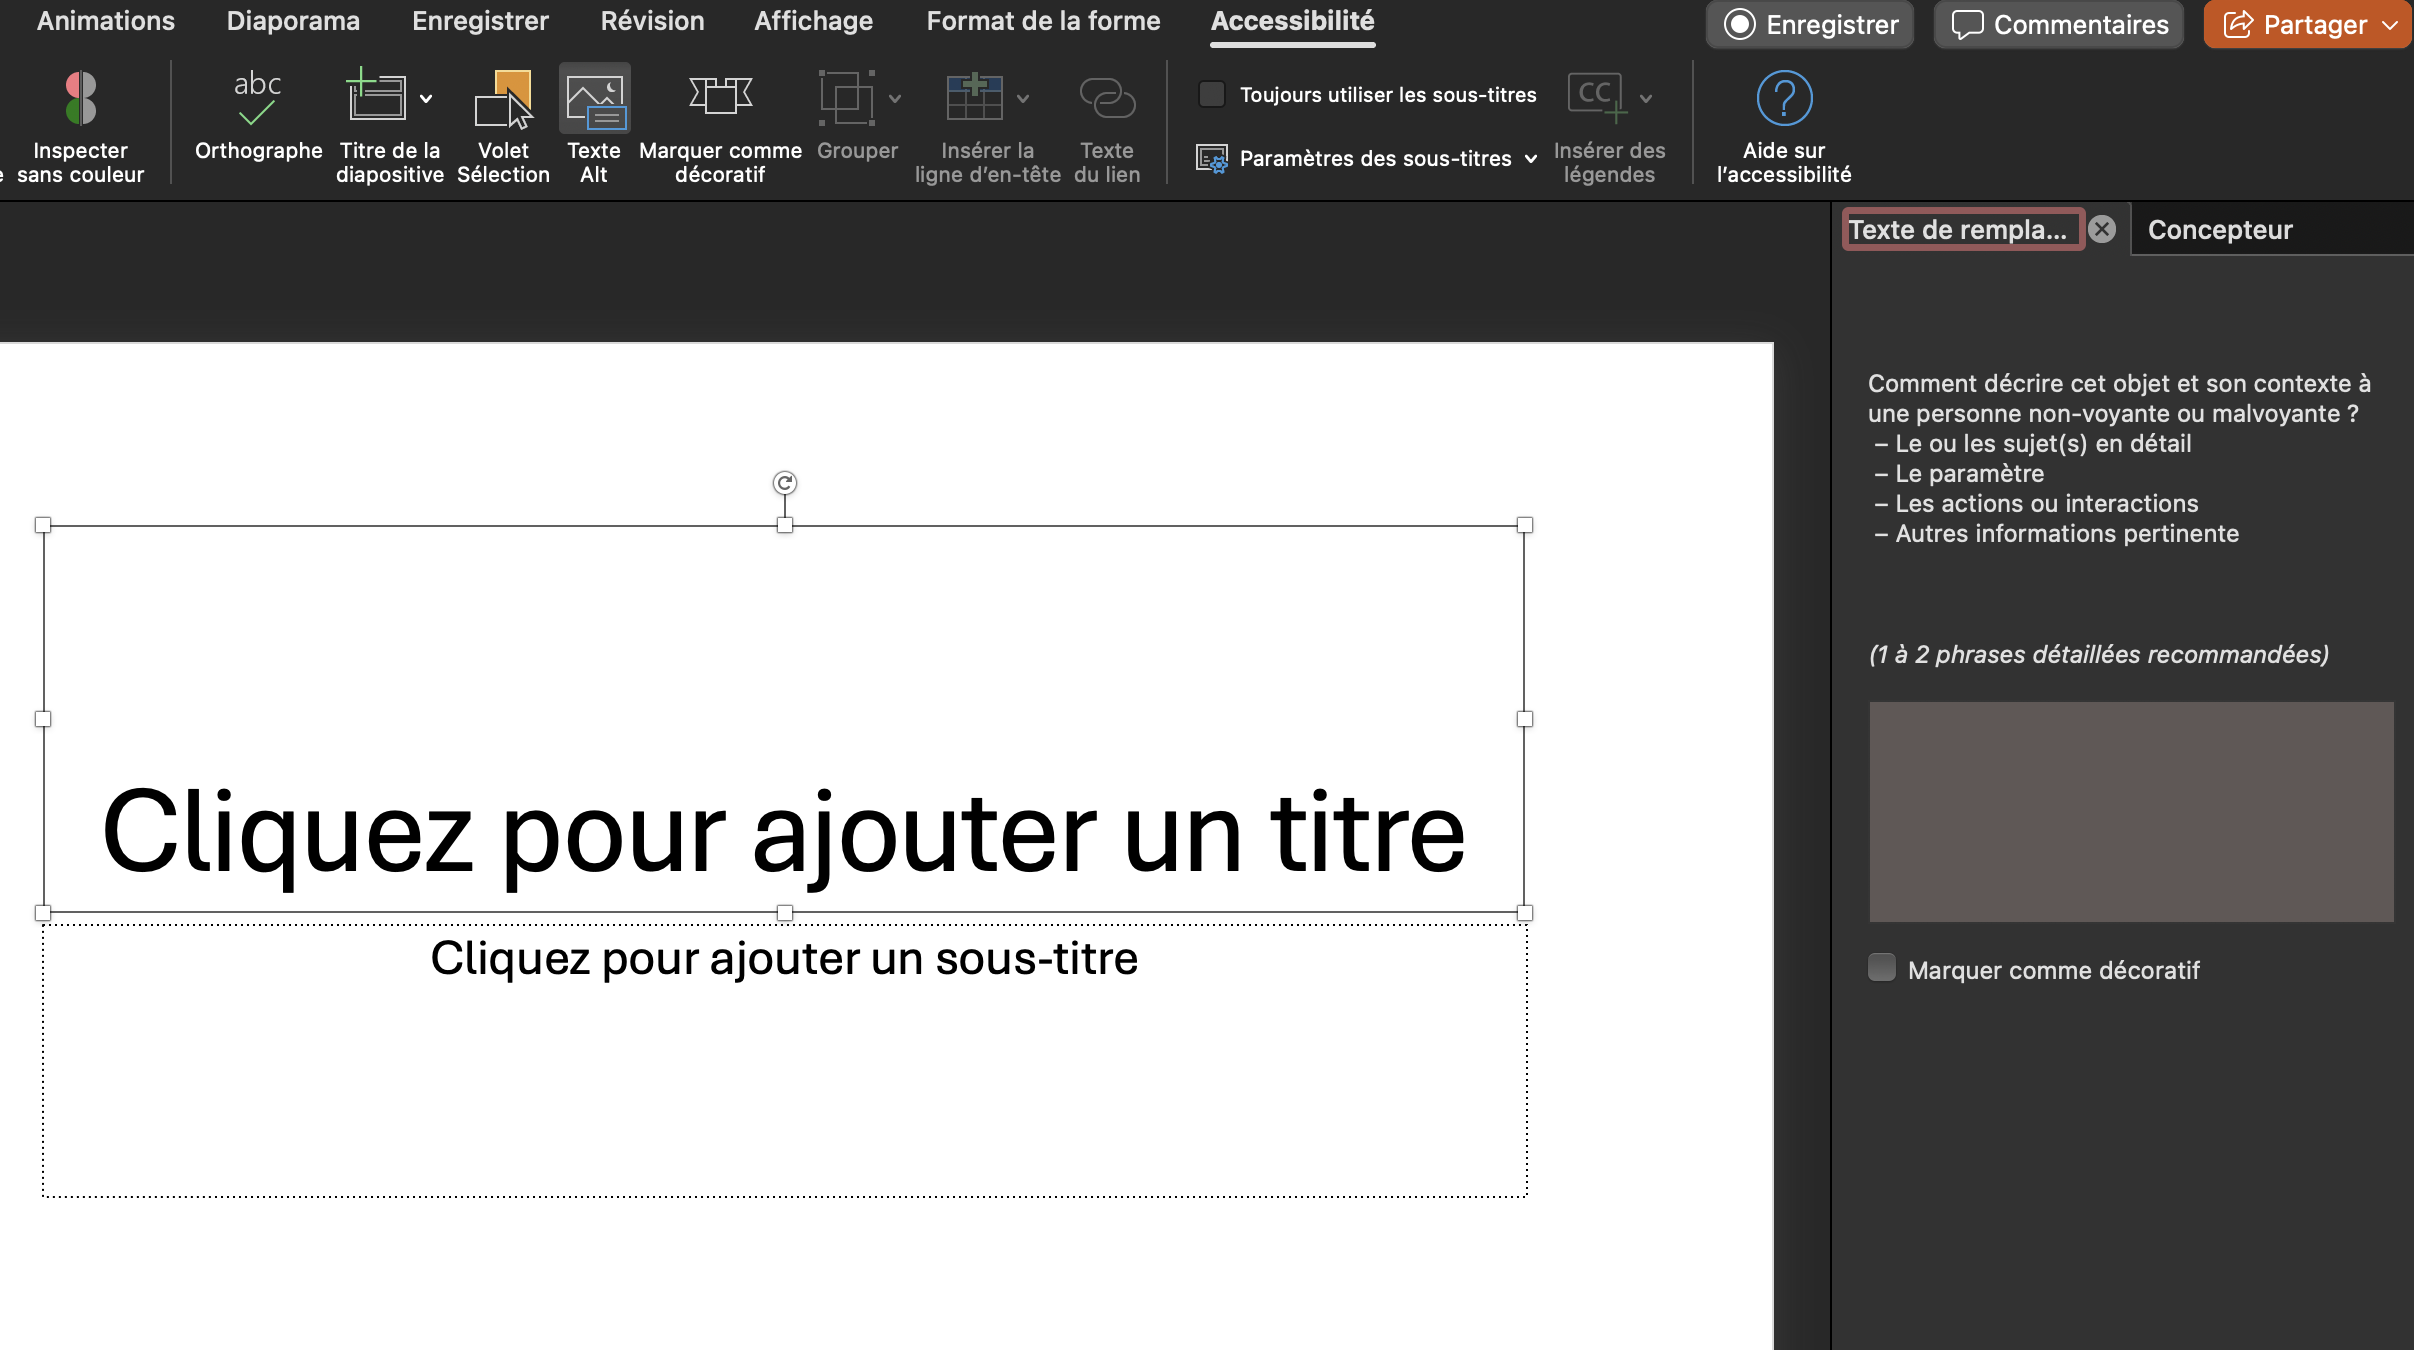Enable Toujours utiliser les sous-titres checkbox
The width and height of the screenshot is (2414, 1350).
click(x=1212, y=95)
